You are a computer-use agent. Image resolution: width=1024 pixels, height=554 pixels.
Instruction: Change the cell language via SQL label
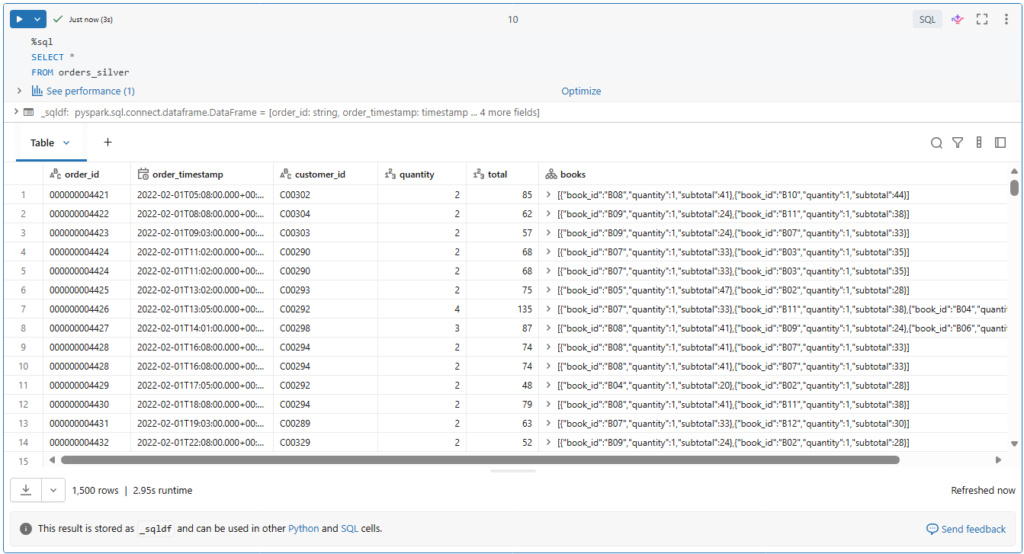pyautogui.click(x=927, y=19)
